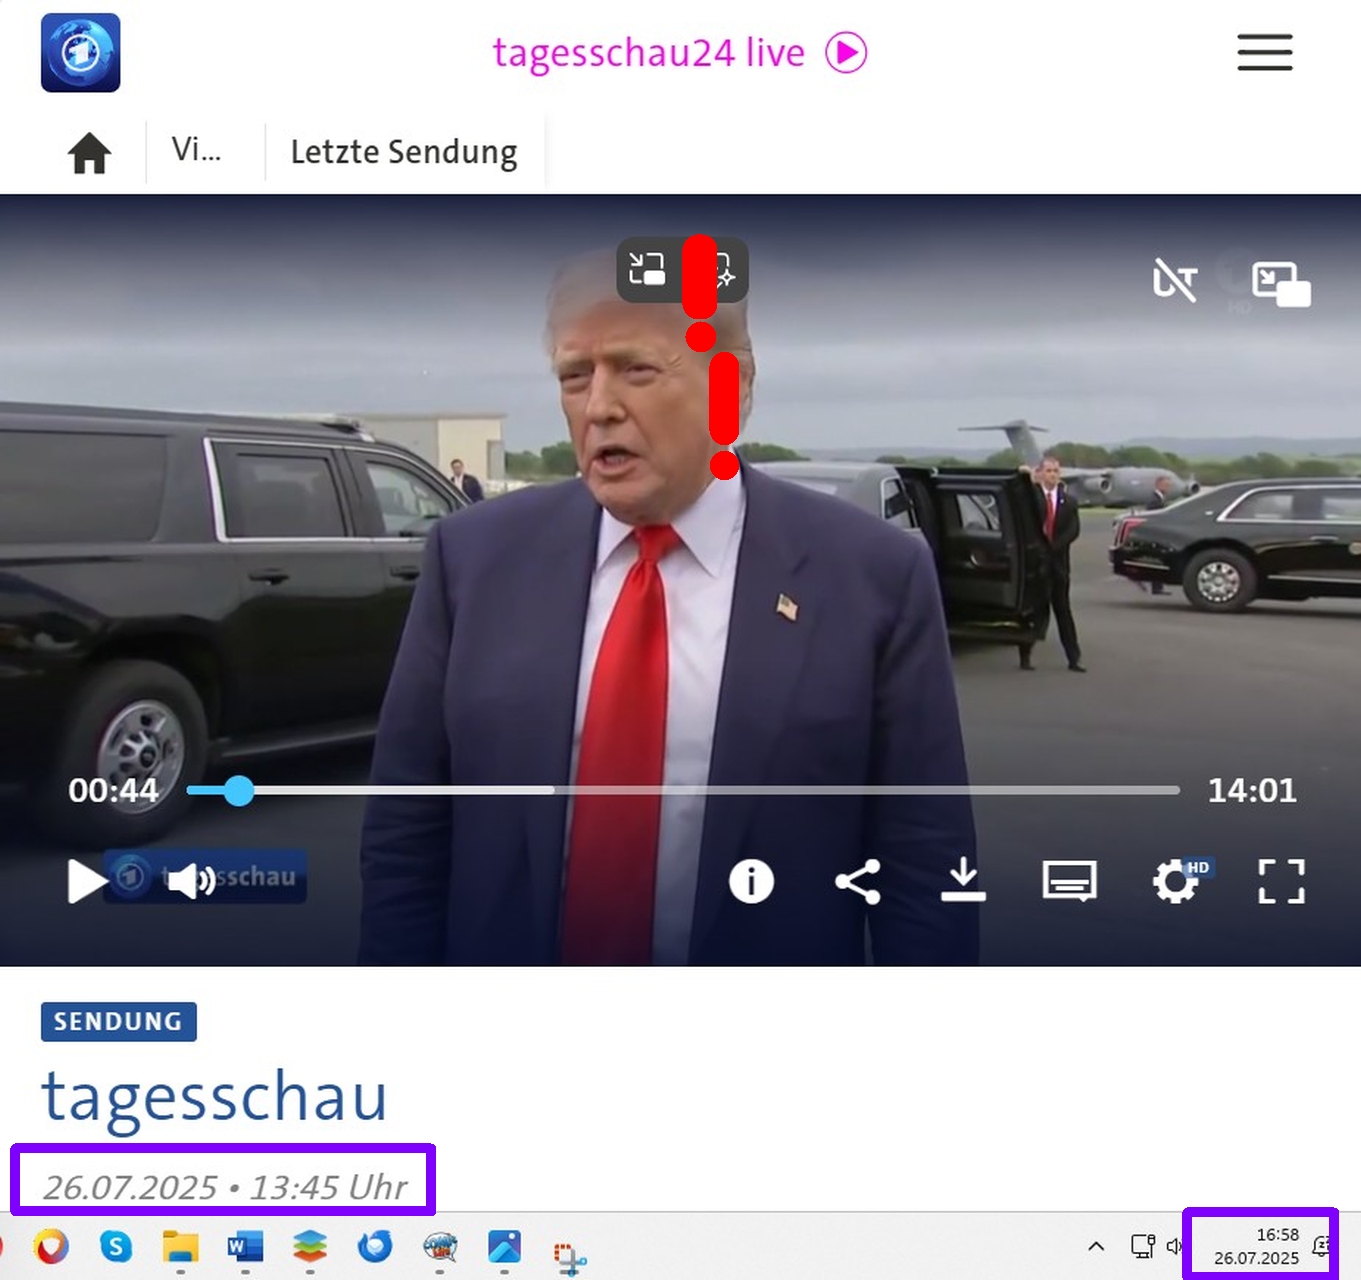Screen dimensions: 1361x1280
Task: Show video information
Action: coord(751,881)
